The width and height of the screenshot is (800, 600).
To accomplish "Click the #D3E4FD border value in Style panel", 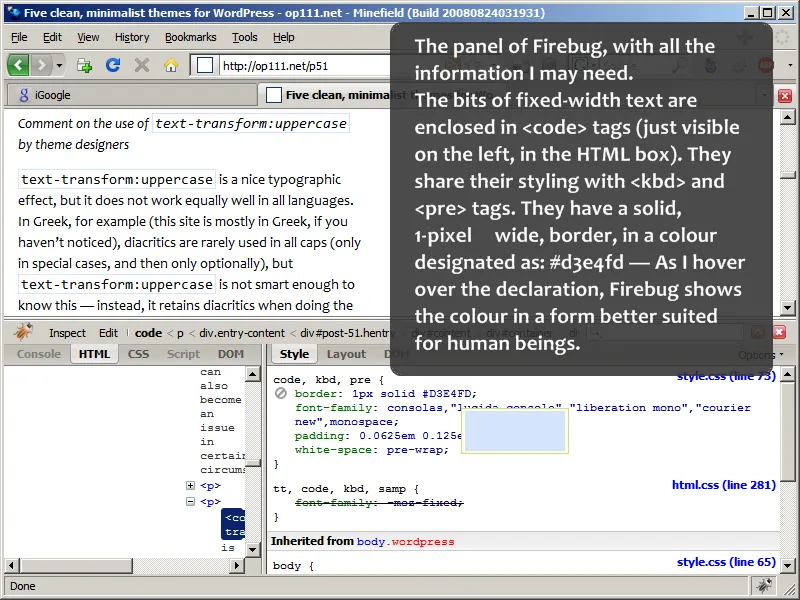I will tap(449, 394).
